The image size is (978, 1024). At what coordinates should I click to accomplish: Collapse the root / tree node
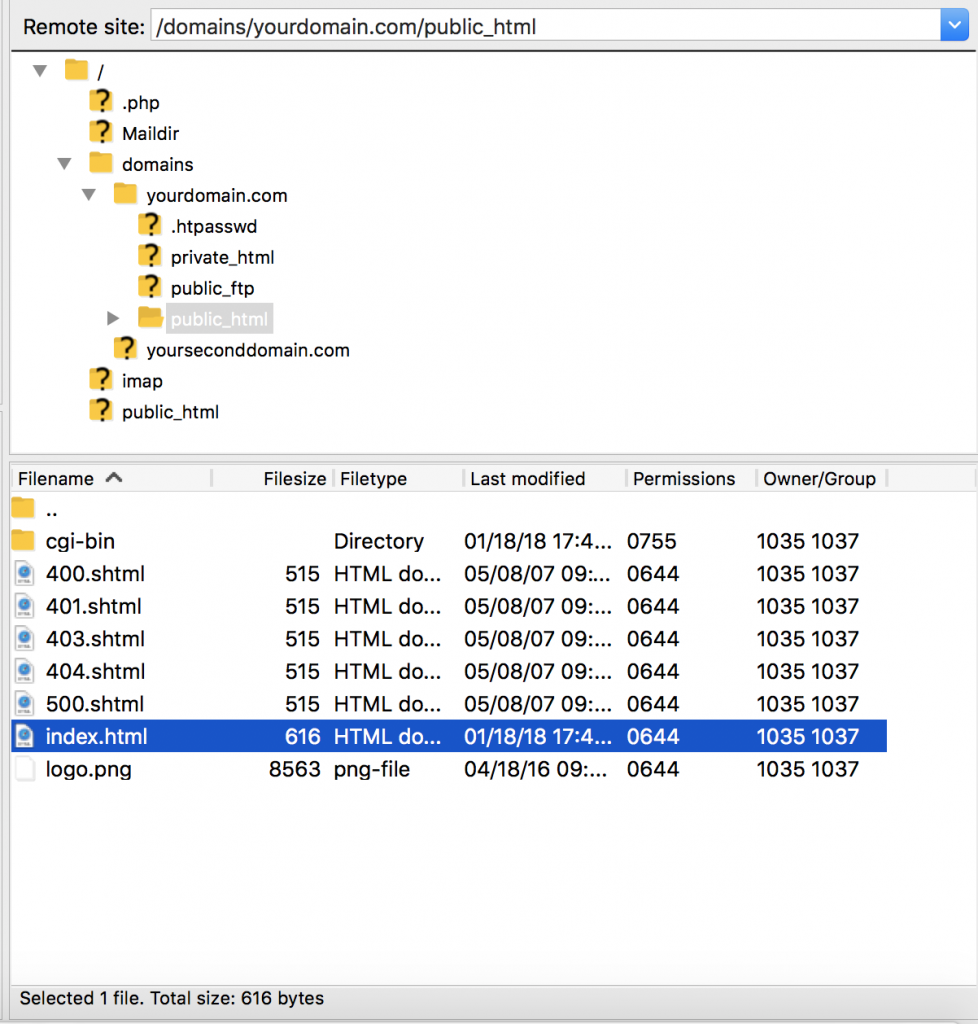40,71
